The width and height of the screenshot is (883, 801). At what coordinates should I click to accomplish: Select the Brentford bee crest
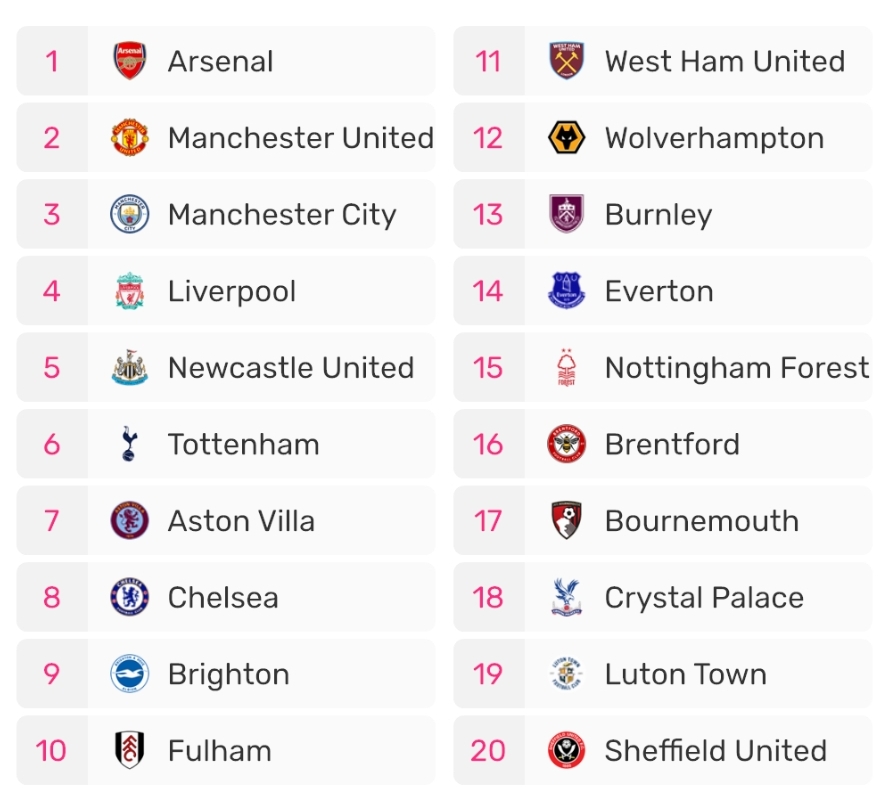coord(567,445)
